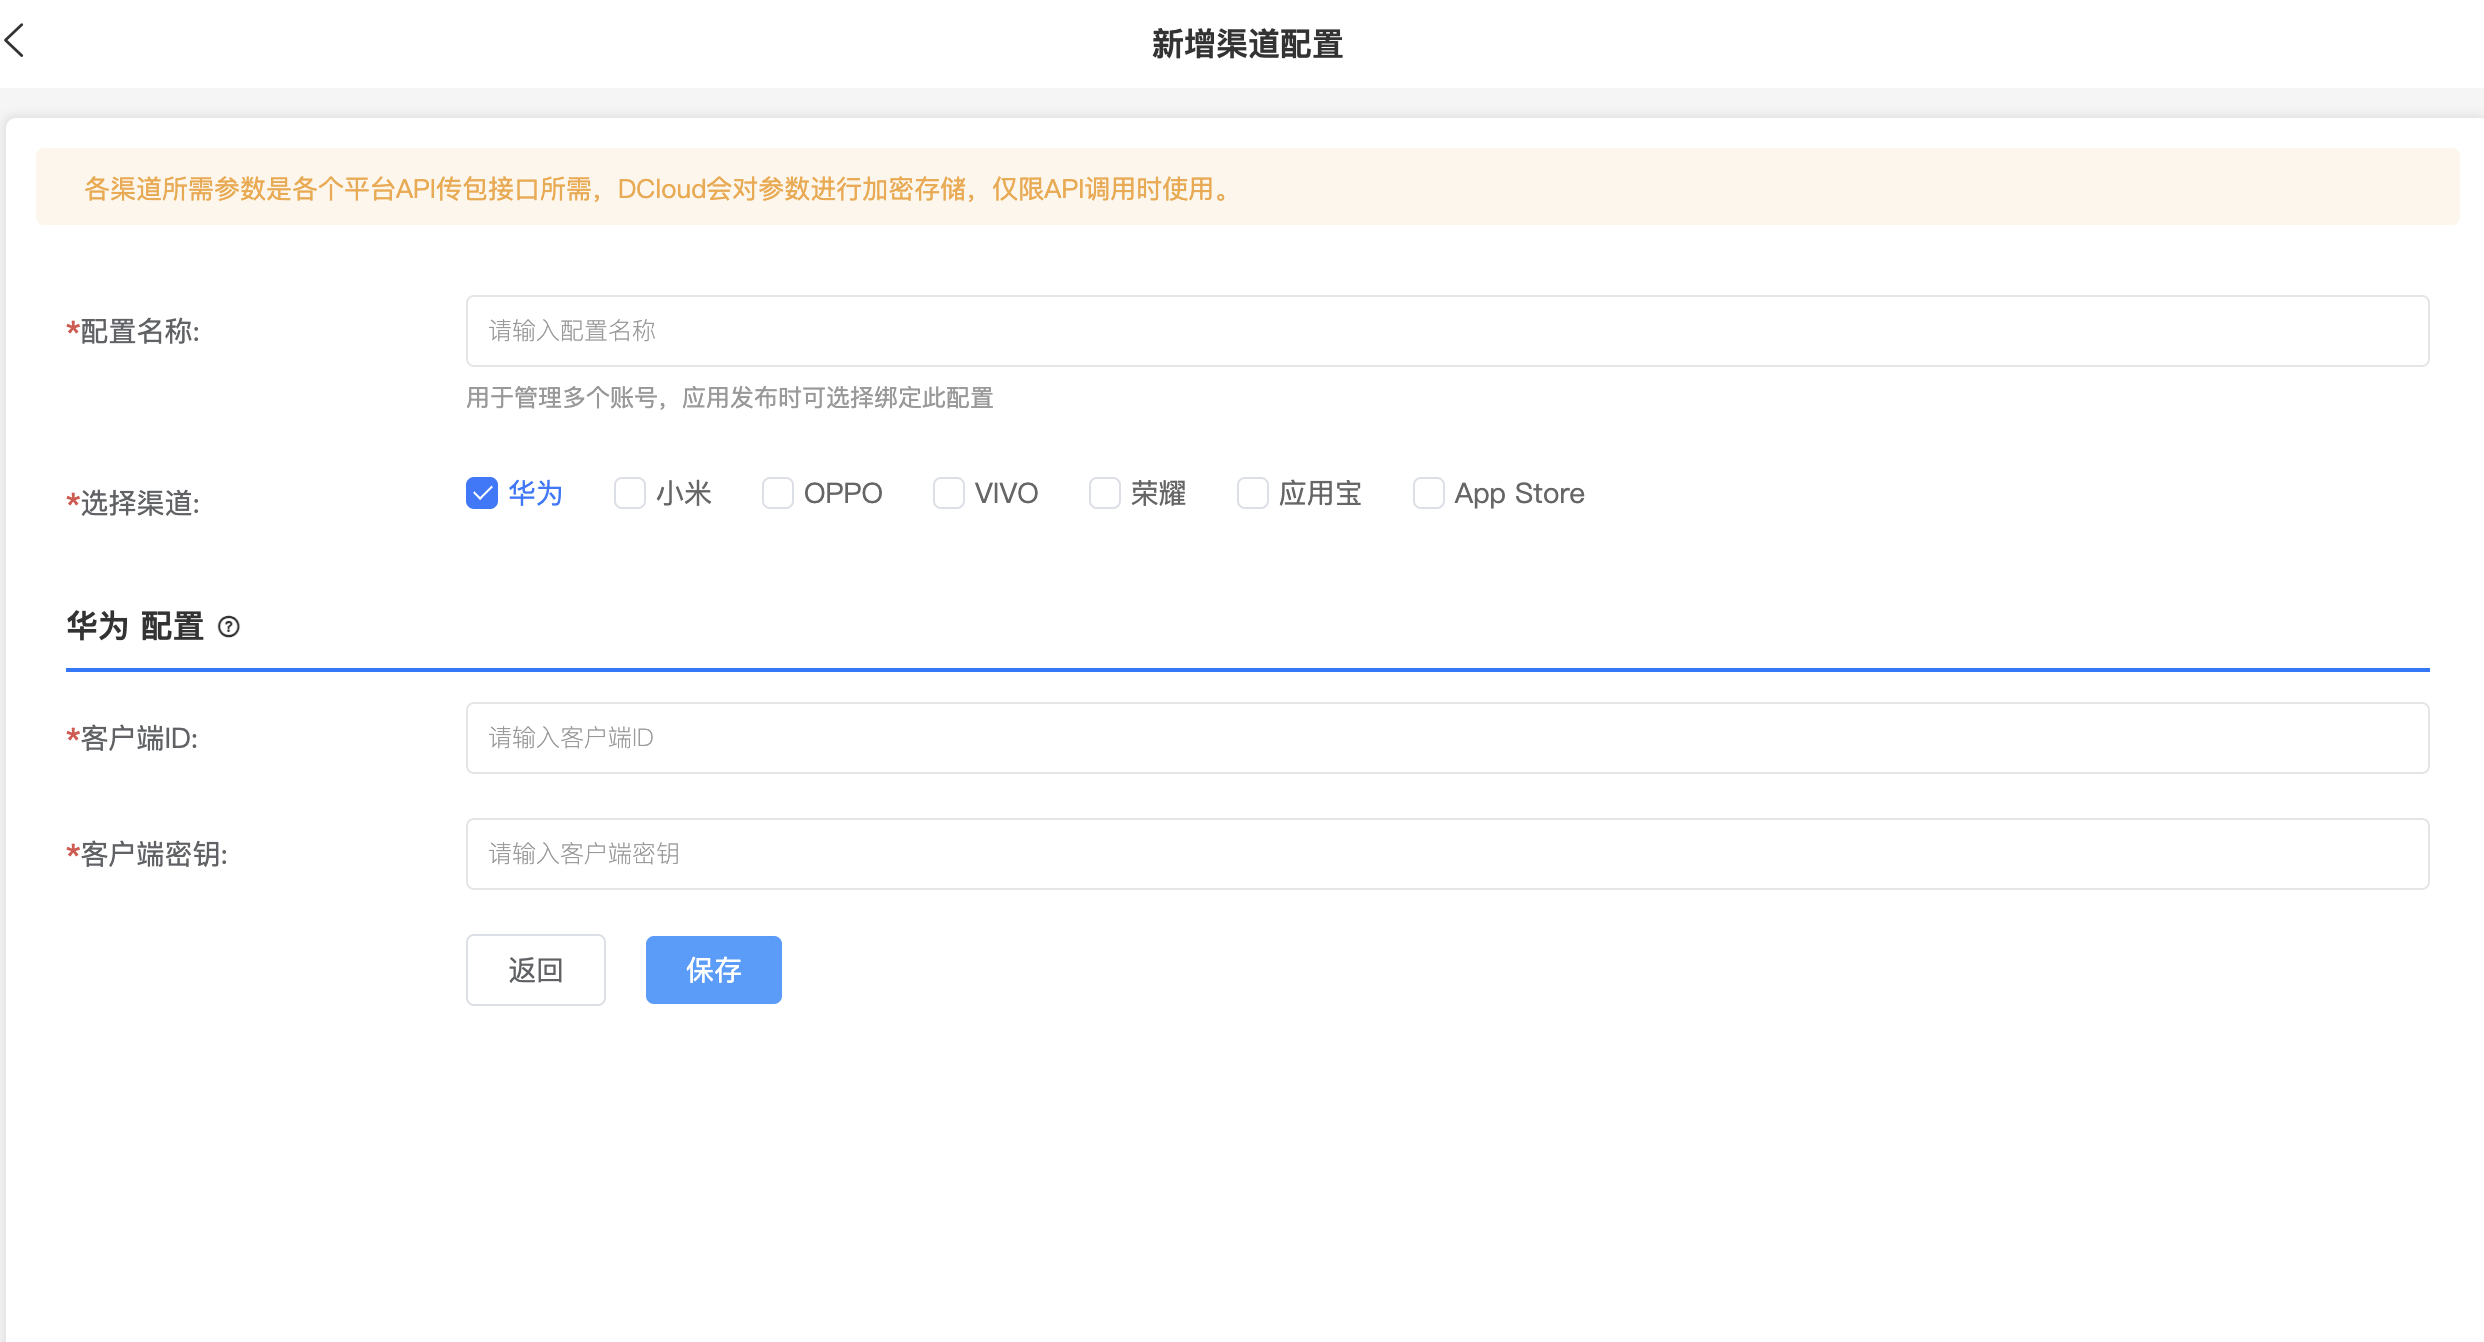
Task: Click the orange DCloud notice banner text
Action: tap(658, 188)
